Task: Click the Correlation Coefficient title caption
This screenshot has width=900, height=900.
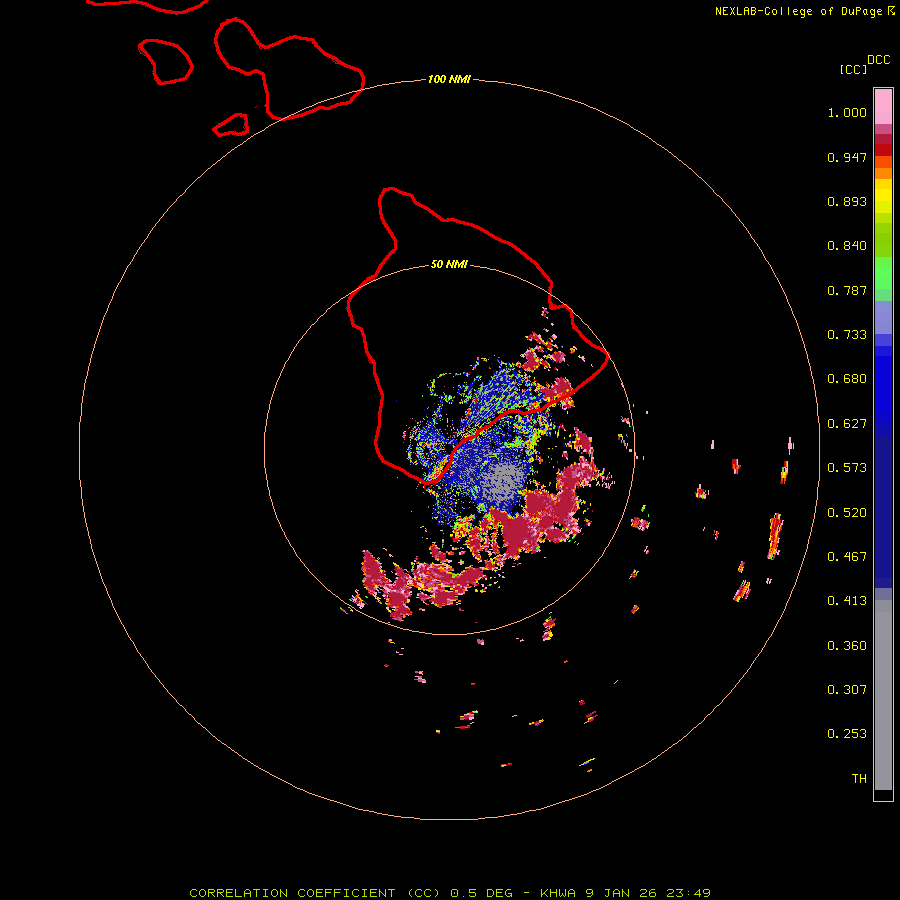Action: [x=450, y=893]
